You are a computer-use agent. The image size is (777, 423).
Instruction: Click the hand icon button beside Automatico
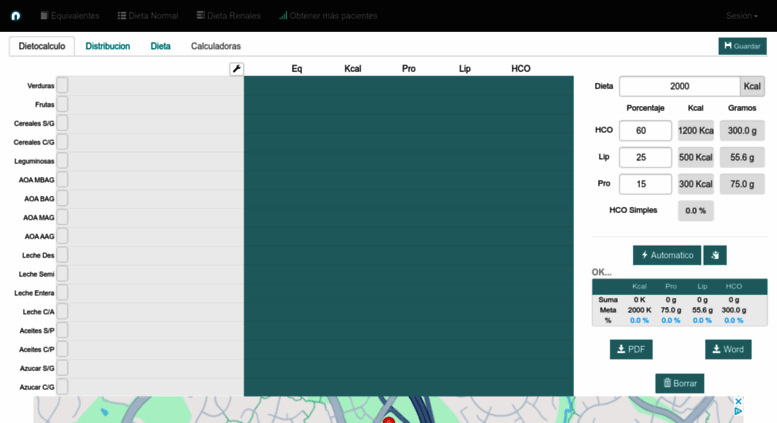click(715, 255)
